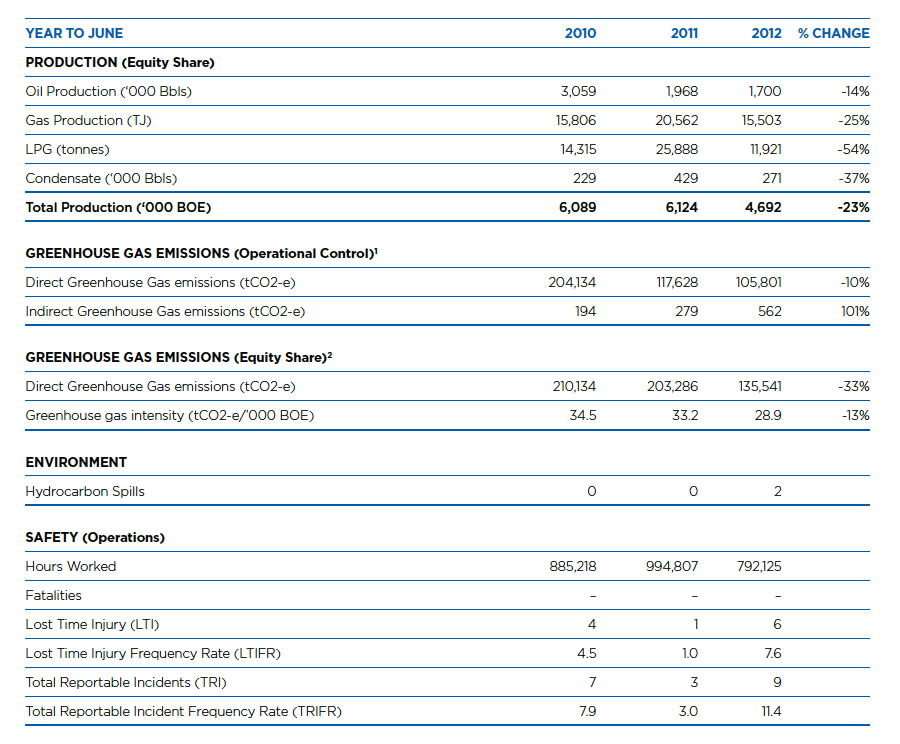Click the 14,315 LPG value
Screen dimensions: 900x744
[578, 150]
